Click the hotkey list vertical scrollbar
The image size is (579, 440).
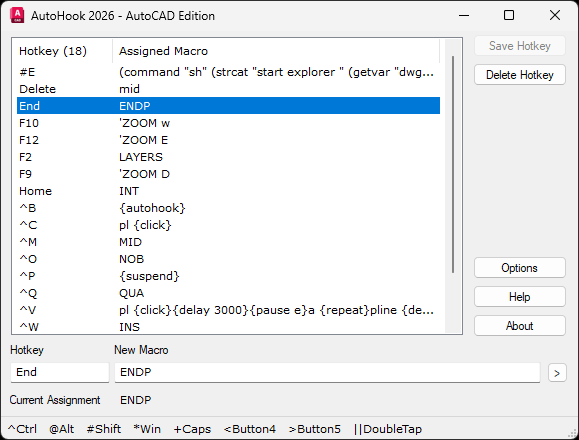point(453,164)
